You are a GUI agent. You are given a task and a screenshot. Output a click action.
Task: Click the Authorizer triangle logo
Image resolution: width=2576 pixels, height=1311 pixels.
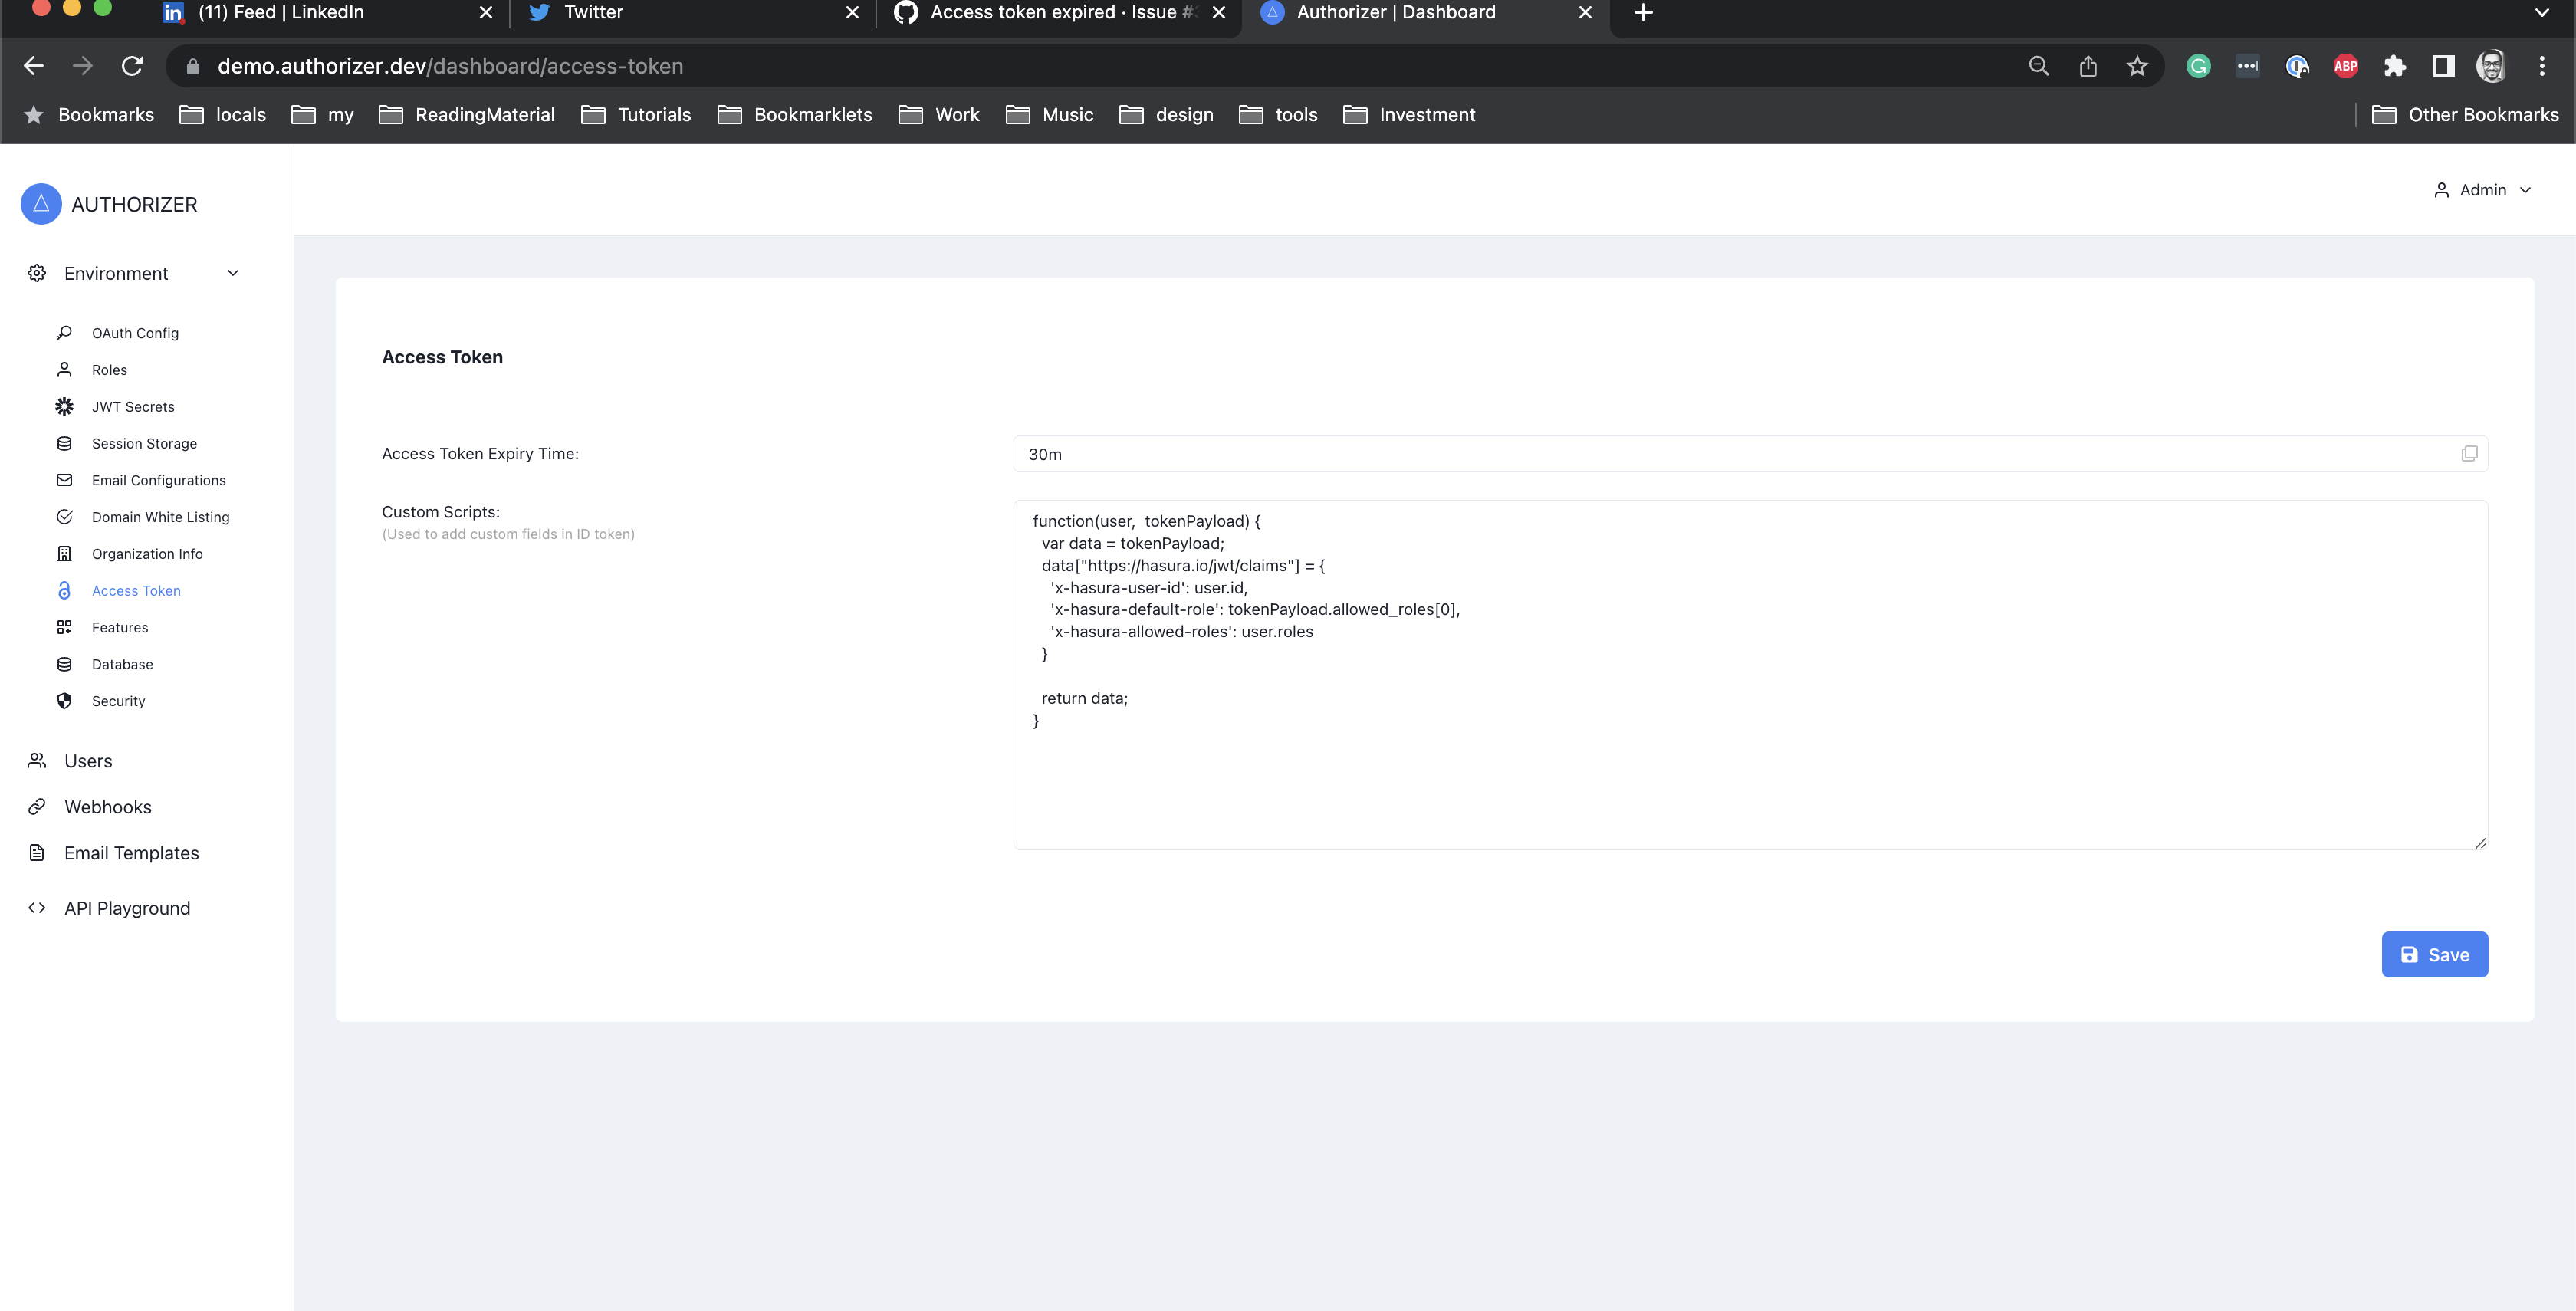pyautogui.click(x=40, y=203)
